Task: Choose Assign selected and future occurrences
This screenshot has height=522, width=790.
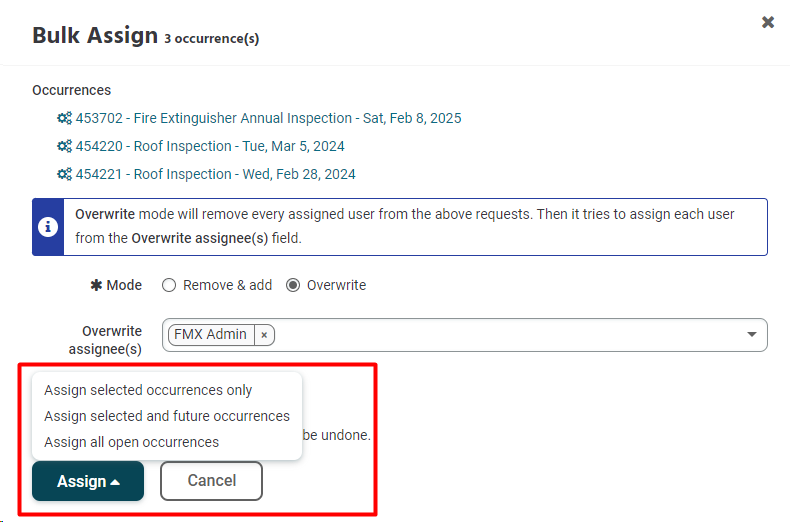Action: point(167,416)
